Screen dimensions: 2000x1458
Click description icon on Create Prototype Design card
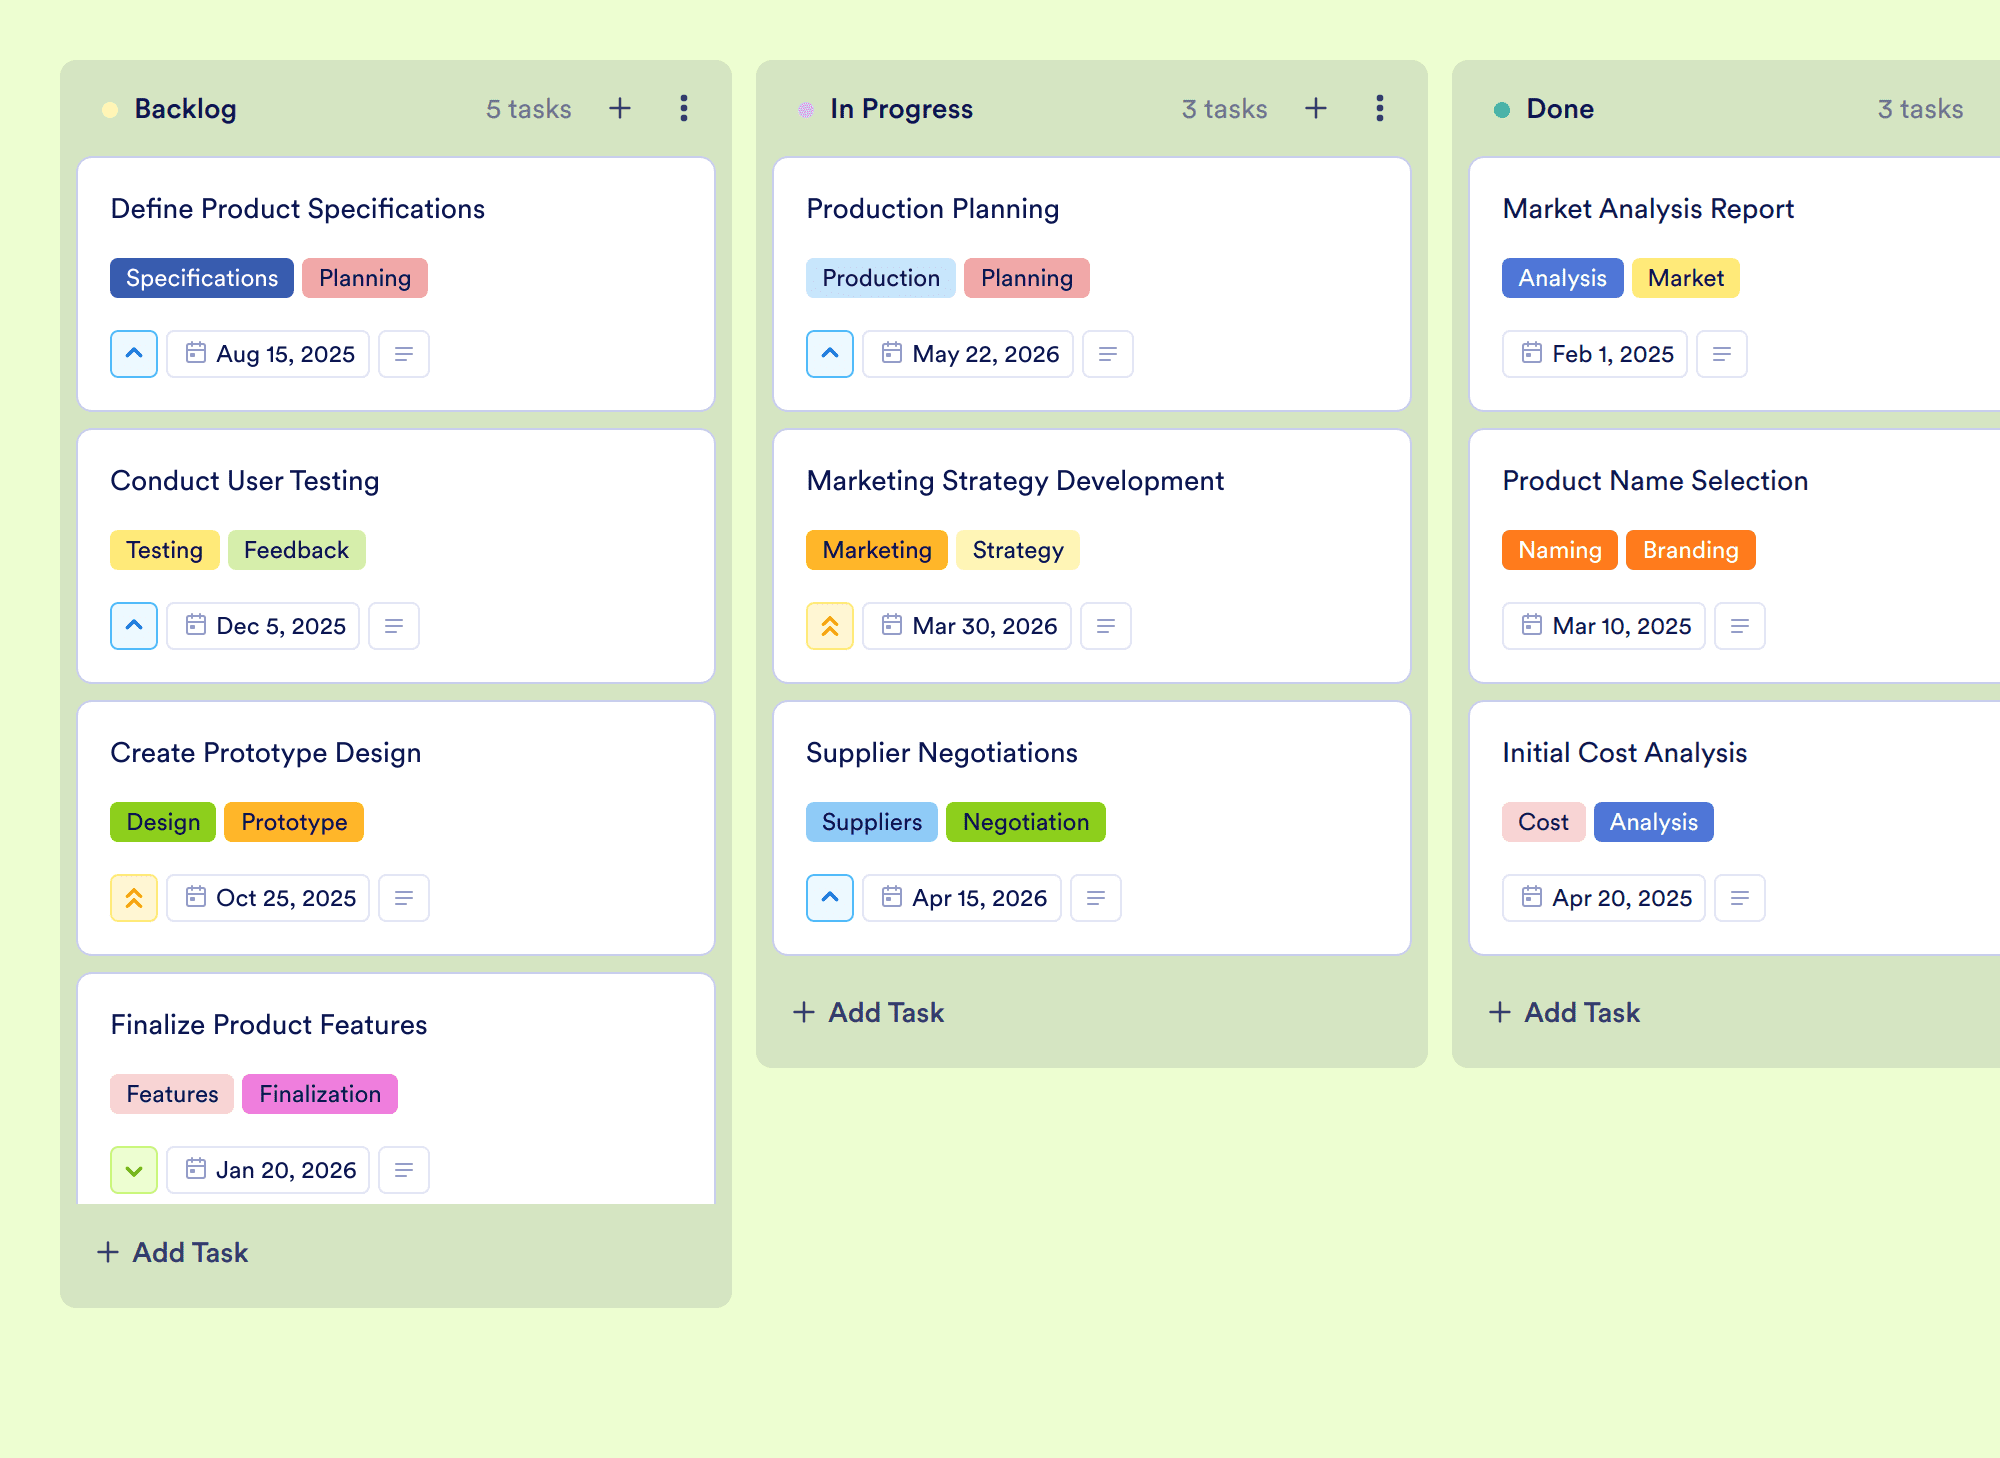coord(404,898)
